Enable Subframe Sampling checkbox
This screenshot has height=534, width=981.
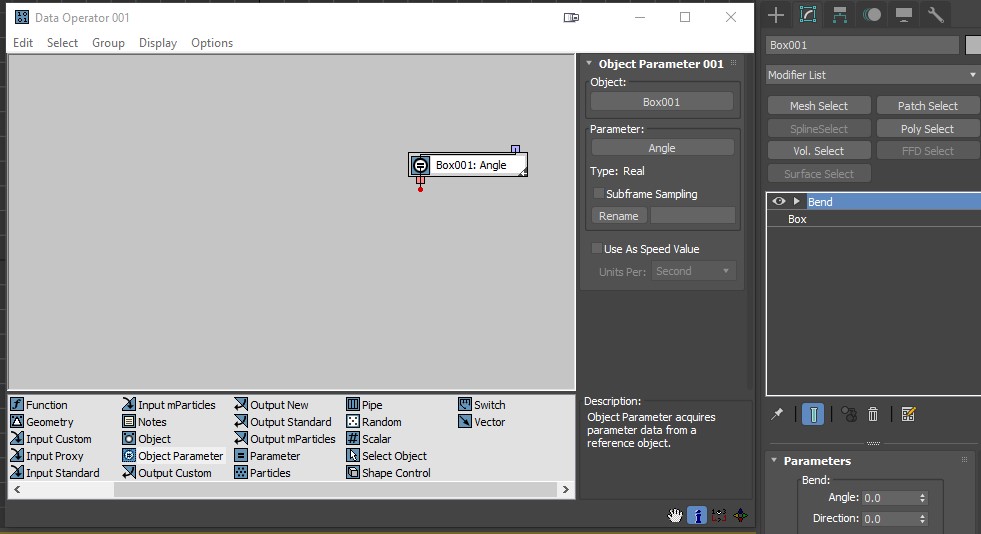tap(599, 194)
